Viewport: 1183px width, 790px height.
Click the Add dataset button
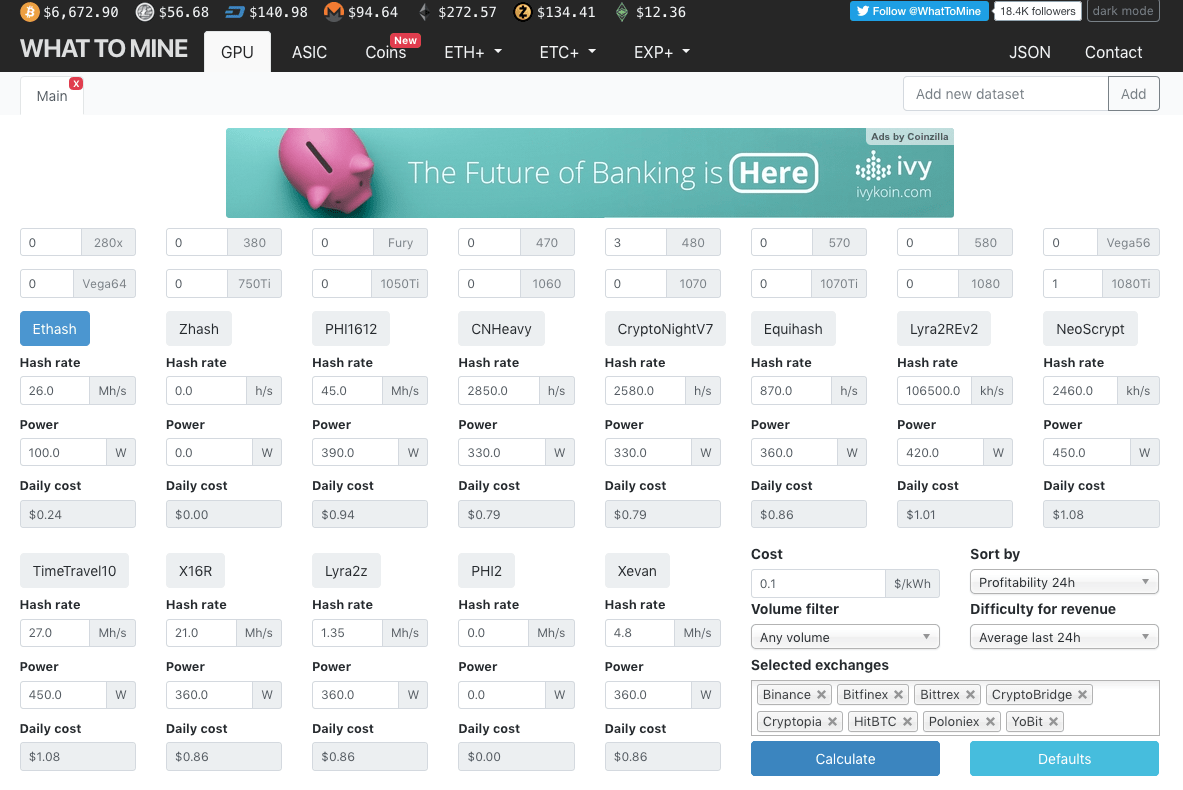(x=1133, y=94)
